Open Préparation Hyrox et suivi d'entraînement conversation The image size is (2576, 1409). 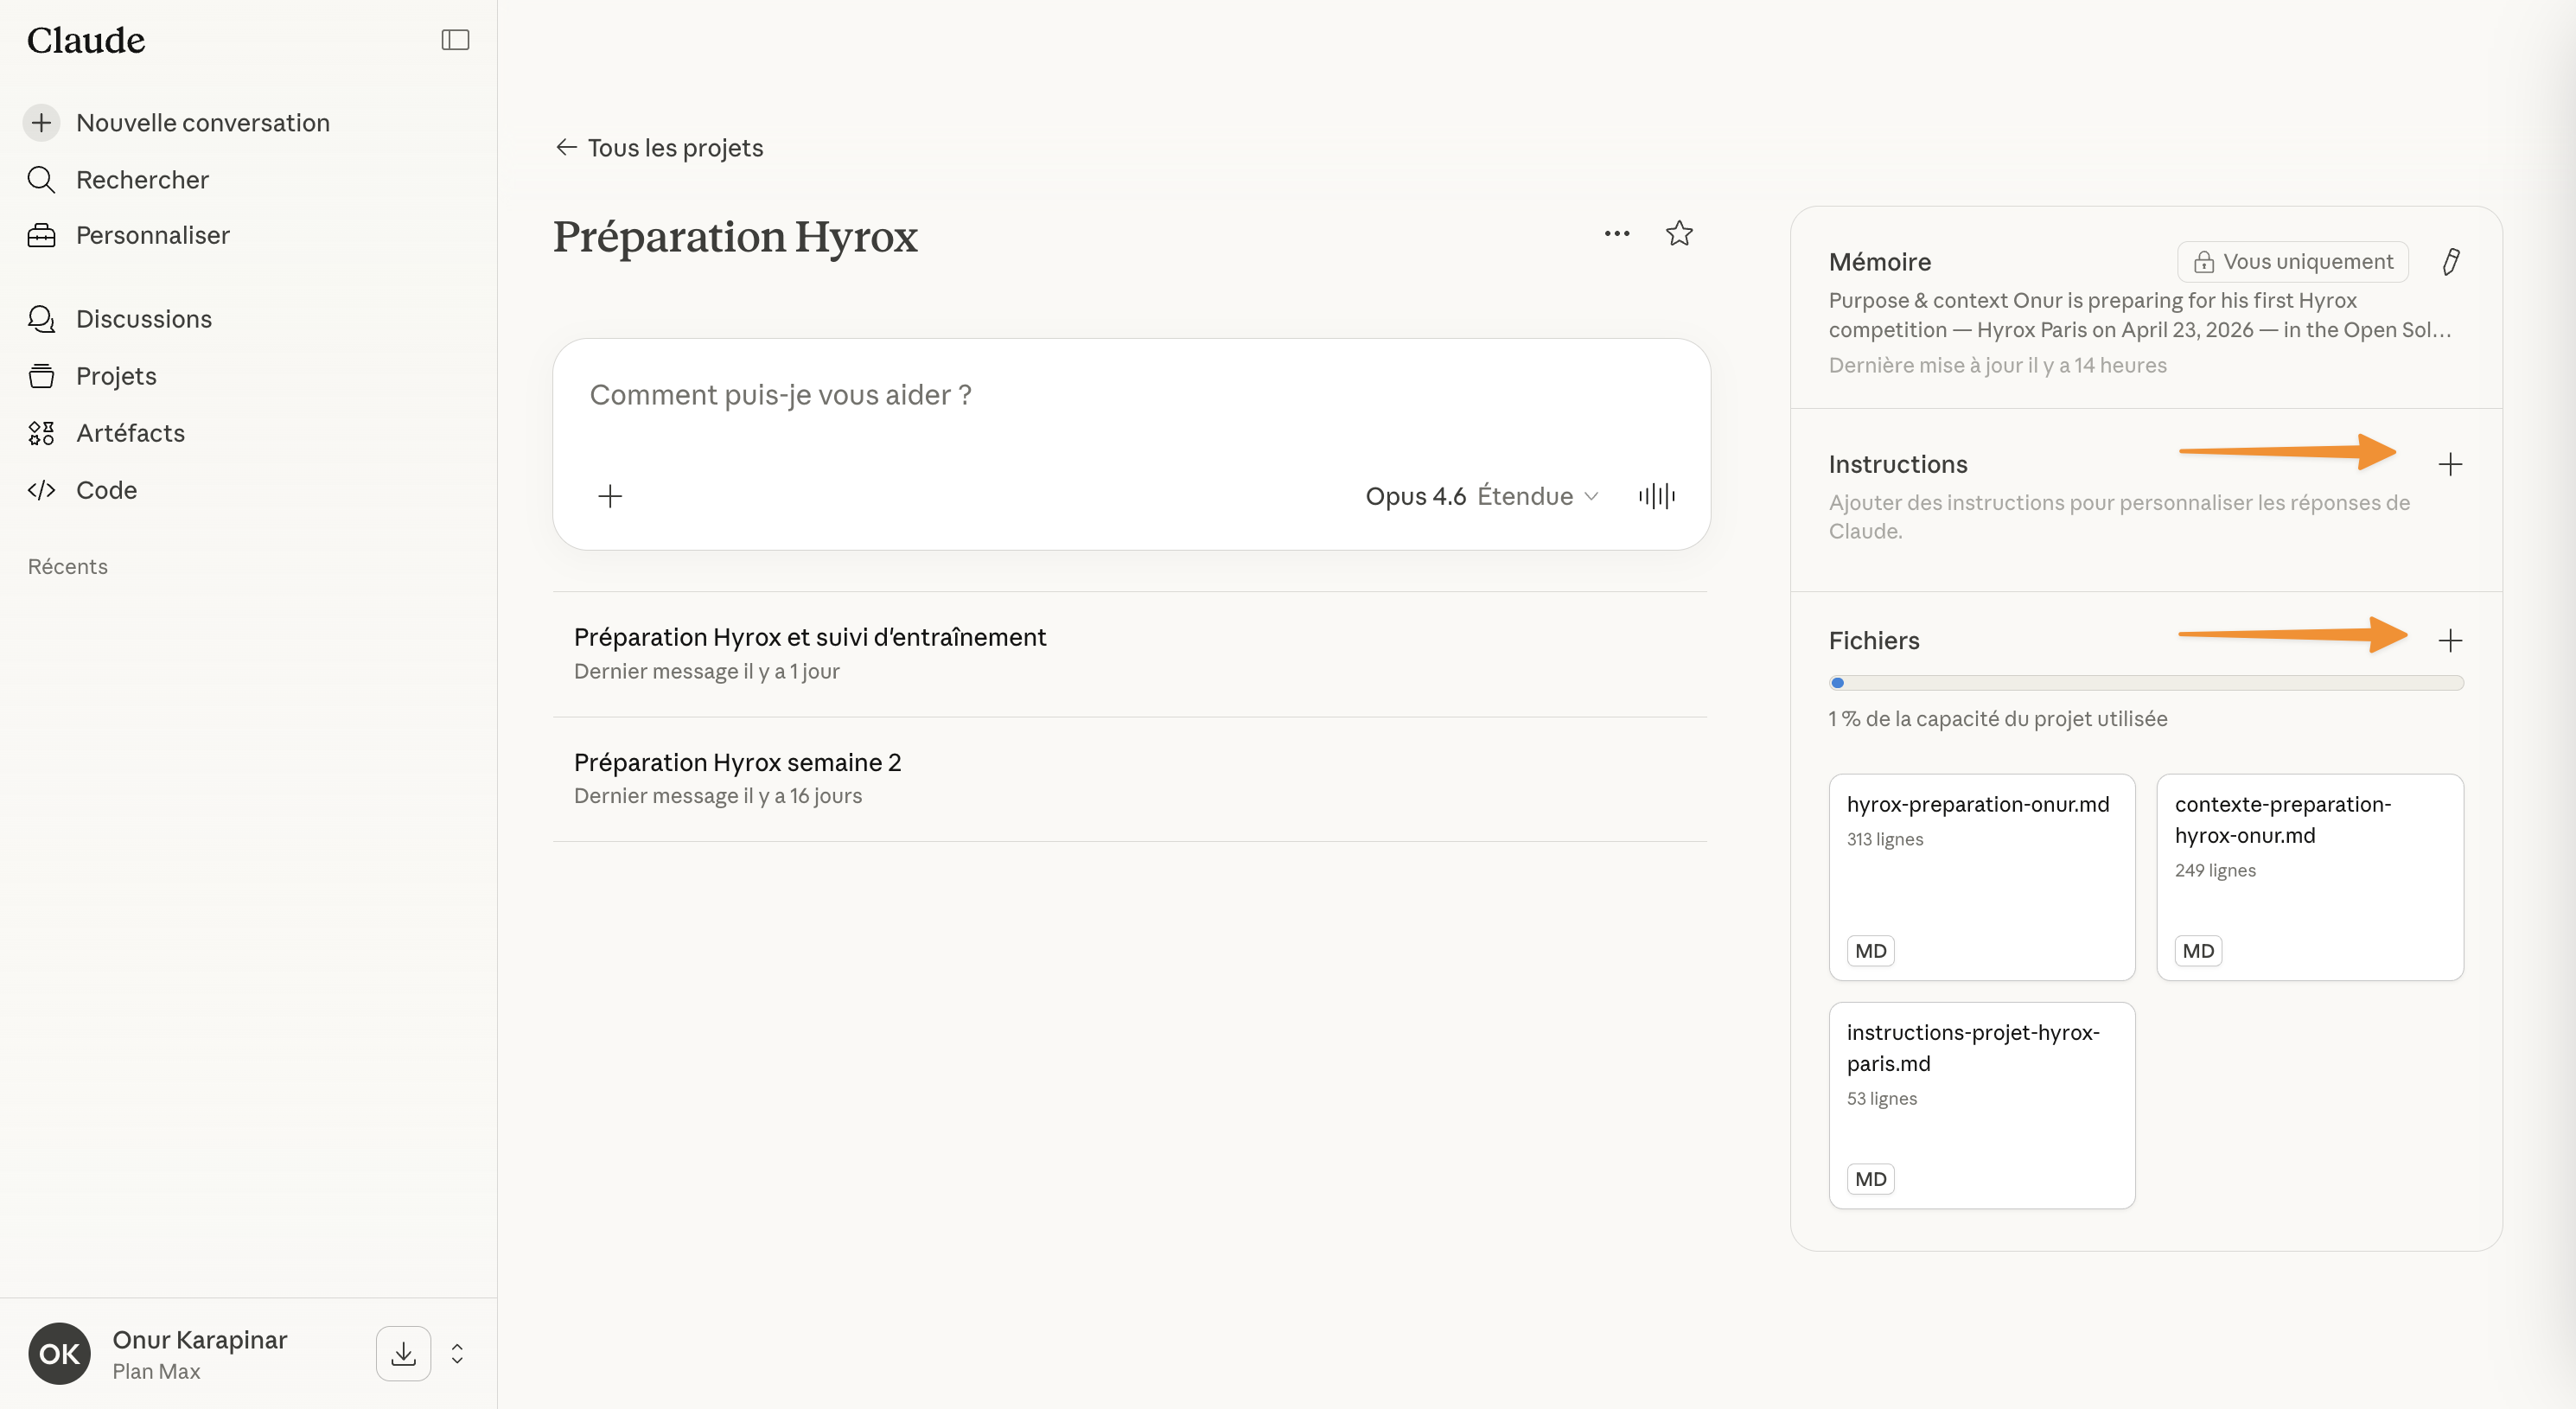(1129, 654)
